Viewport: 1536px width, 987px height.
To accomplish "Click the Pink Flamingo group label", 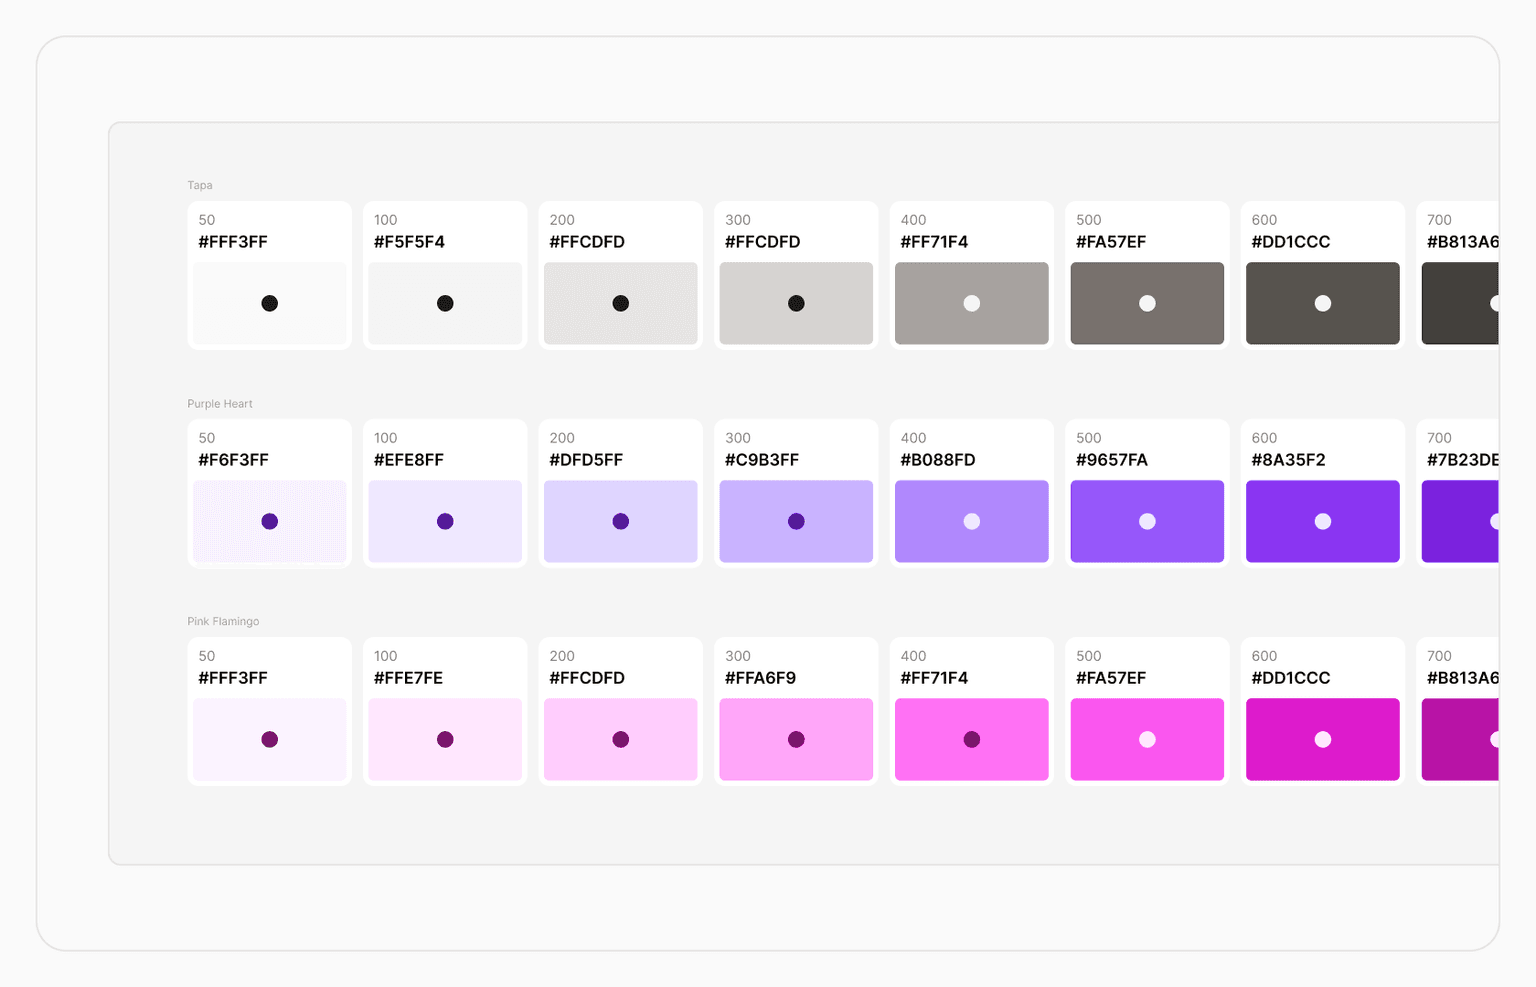I will click(x=223, y=621).
